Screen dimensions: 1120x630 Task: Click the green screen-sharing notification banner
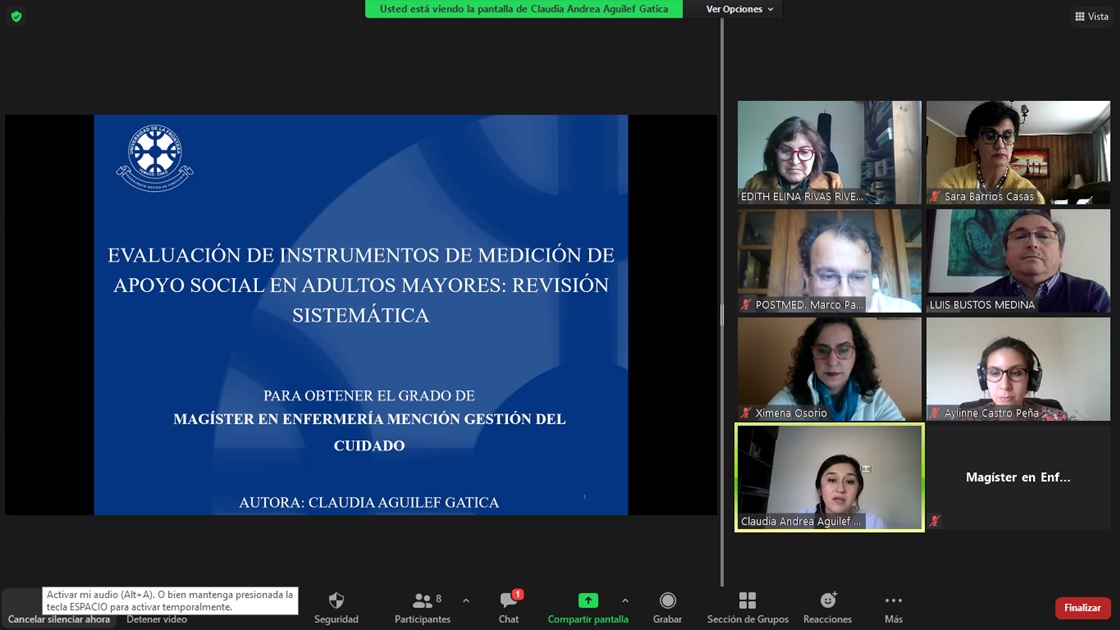(x=524, y=9)
